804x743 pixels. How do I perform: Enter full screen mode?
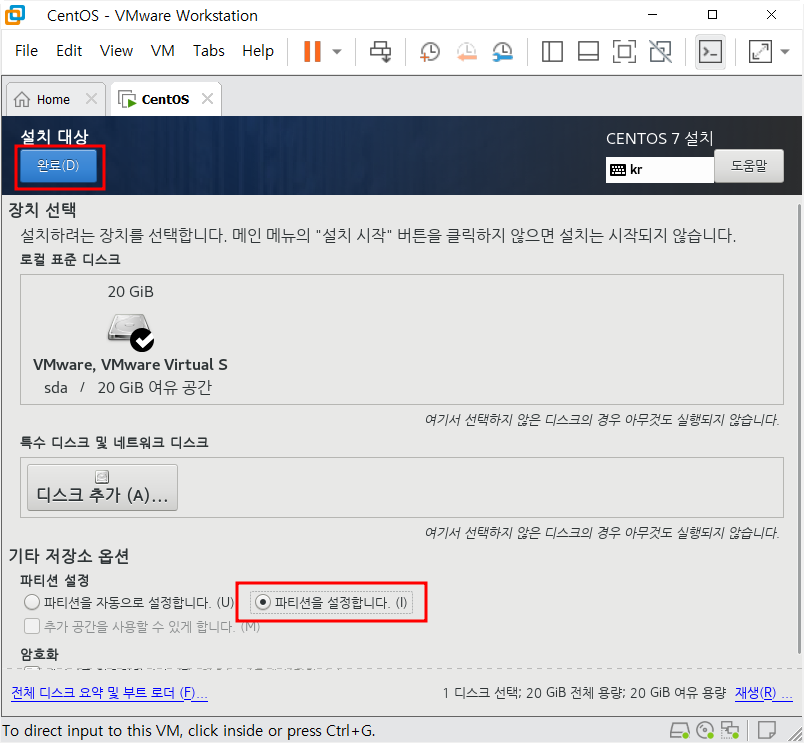tap(624, 51)
